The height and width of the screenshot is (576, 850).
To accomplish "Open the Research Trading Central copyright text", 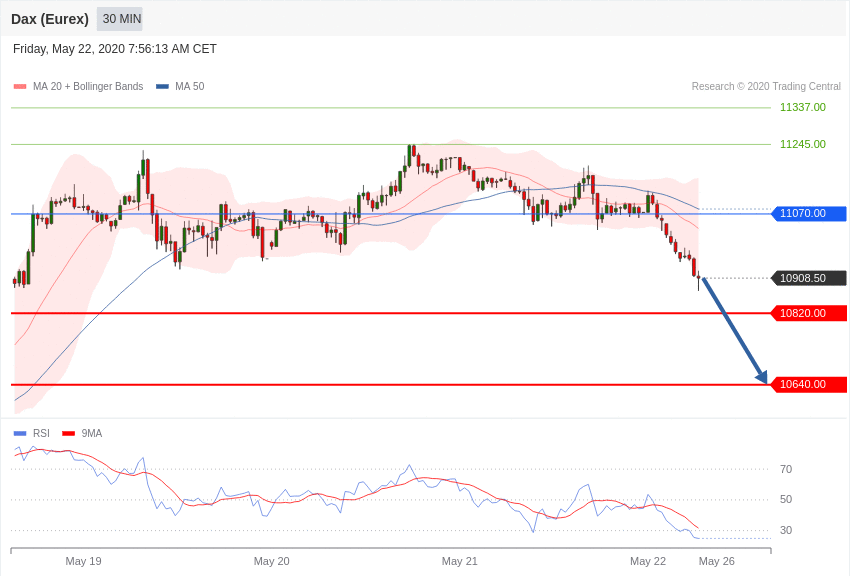I will click(766, 87).
